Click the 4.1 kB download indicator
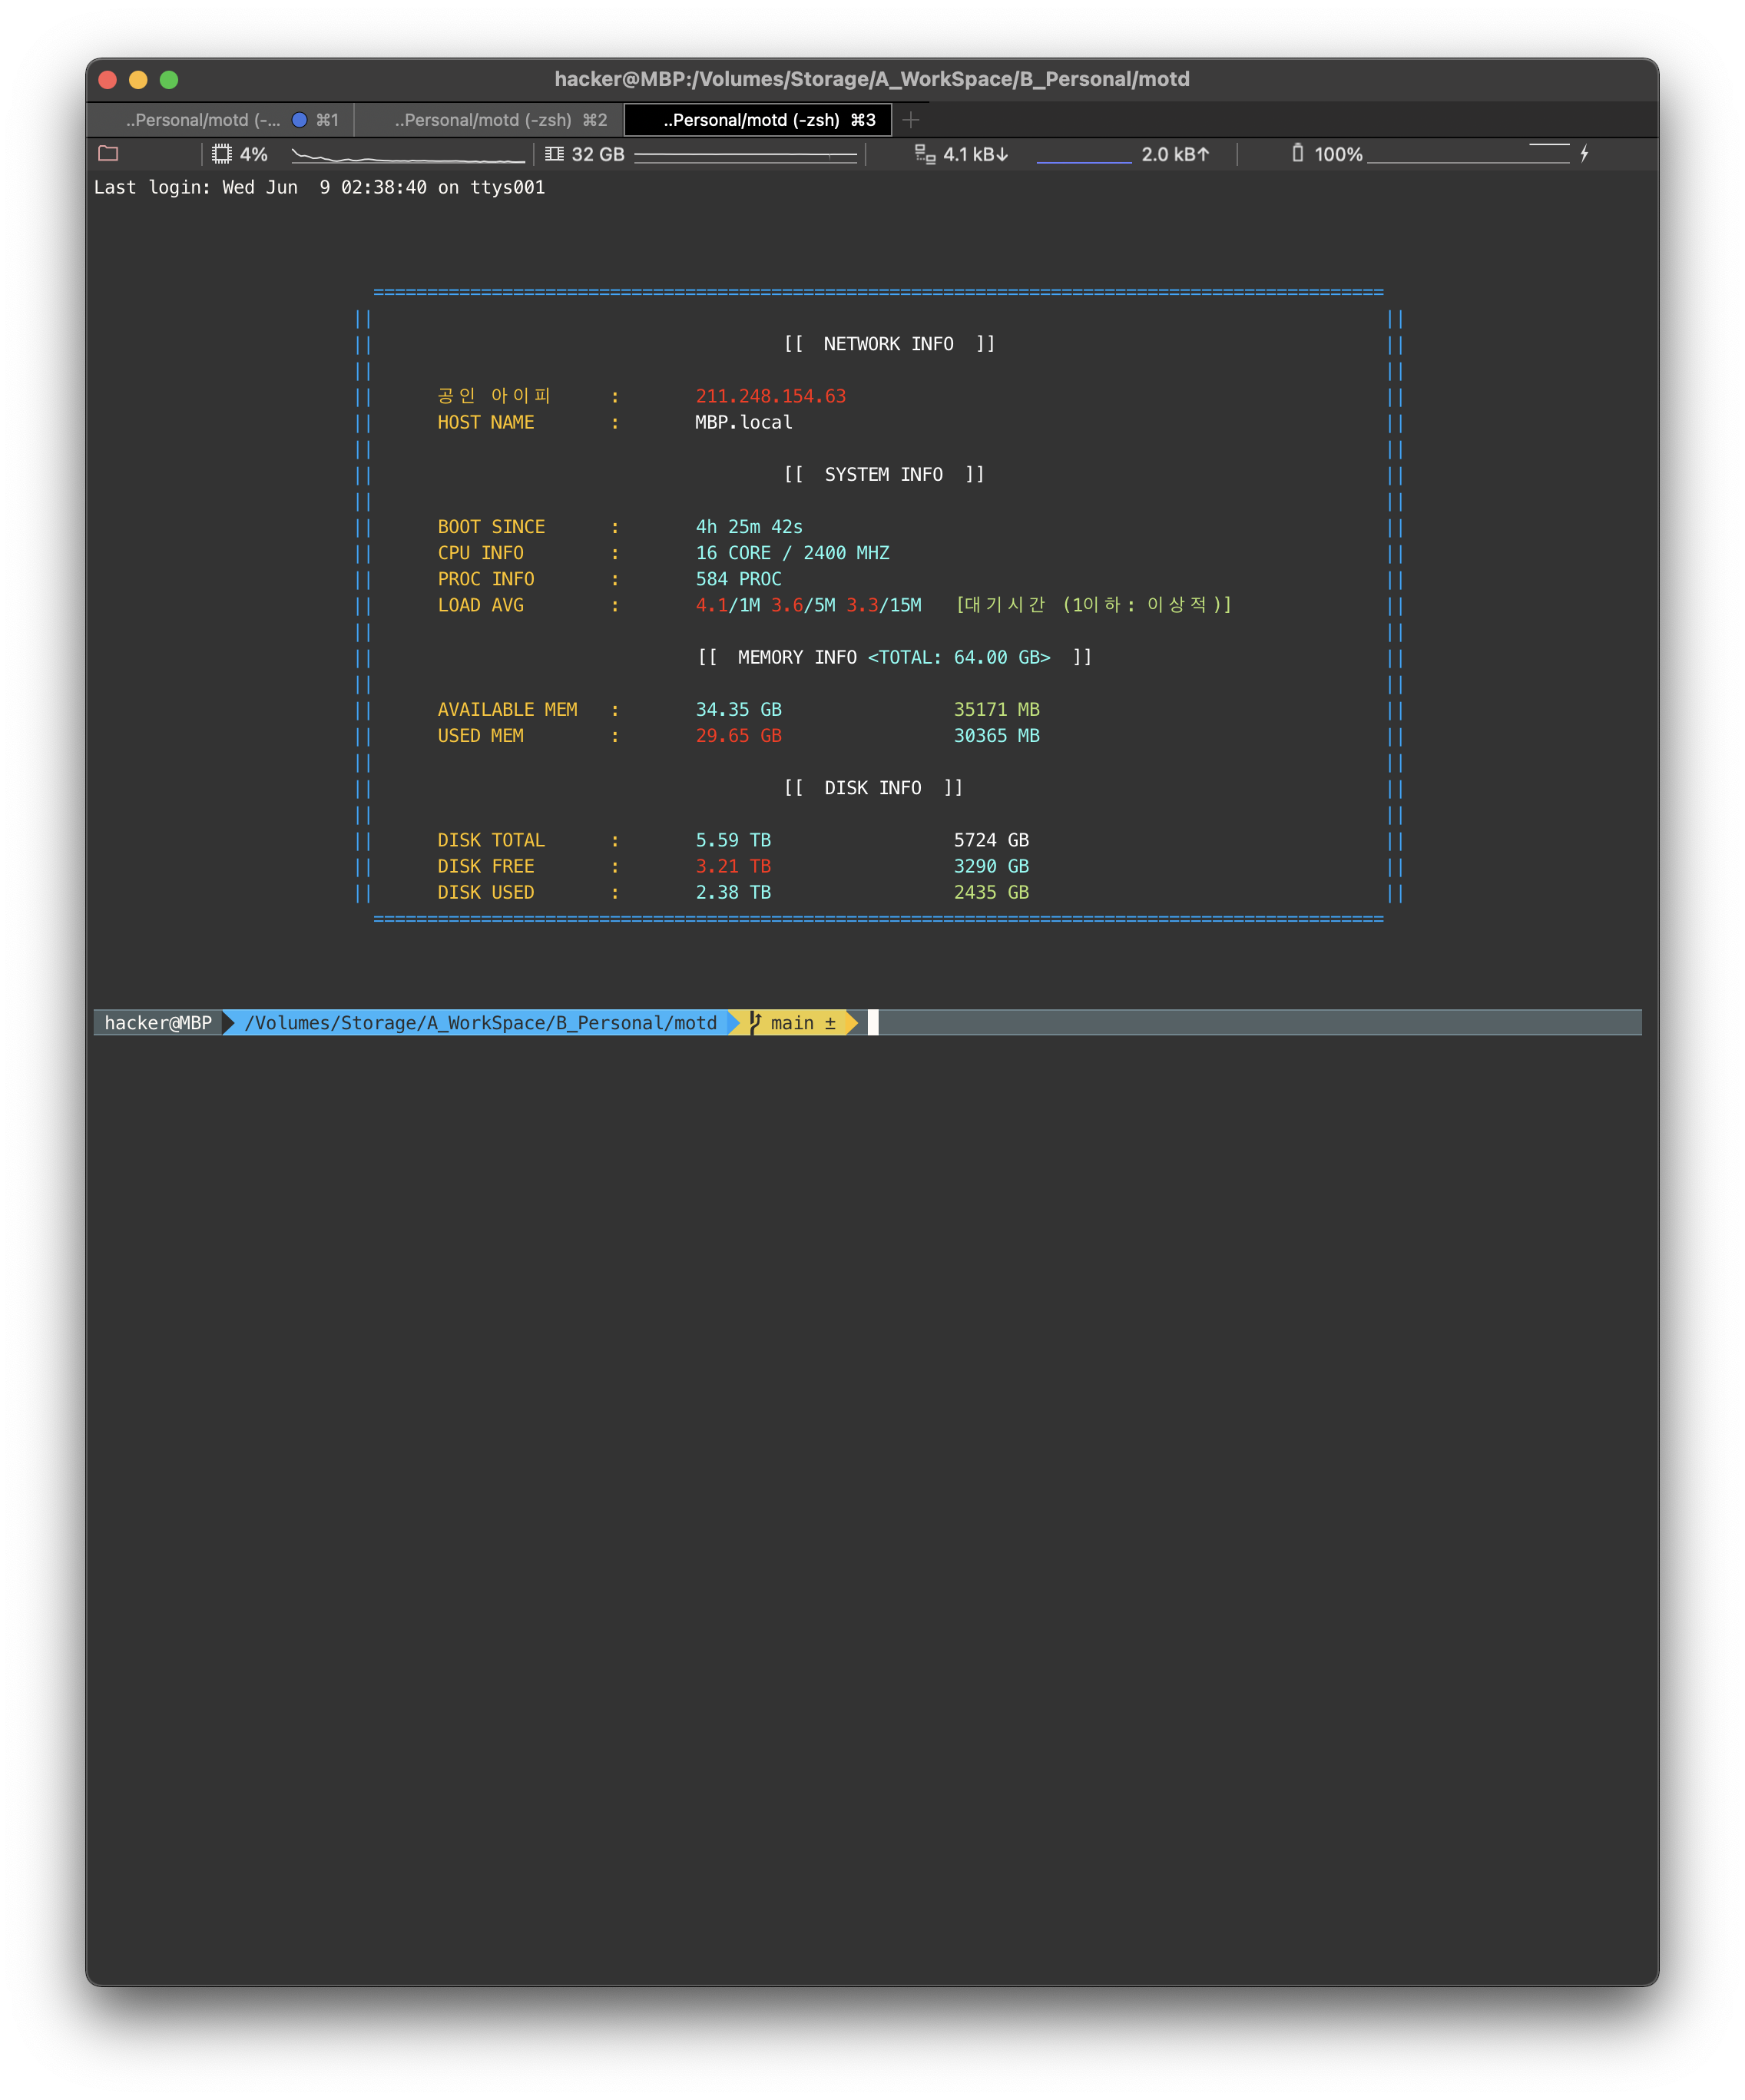1745x2100 pixels. (975, 154)
